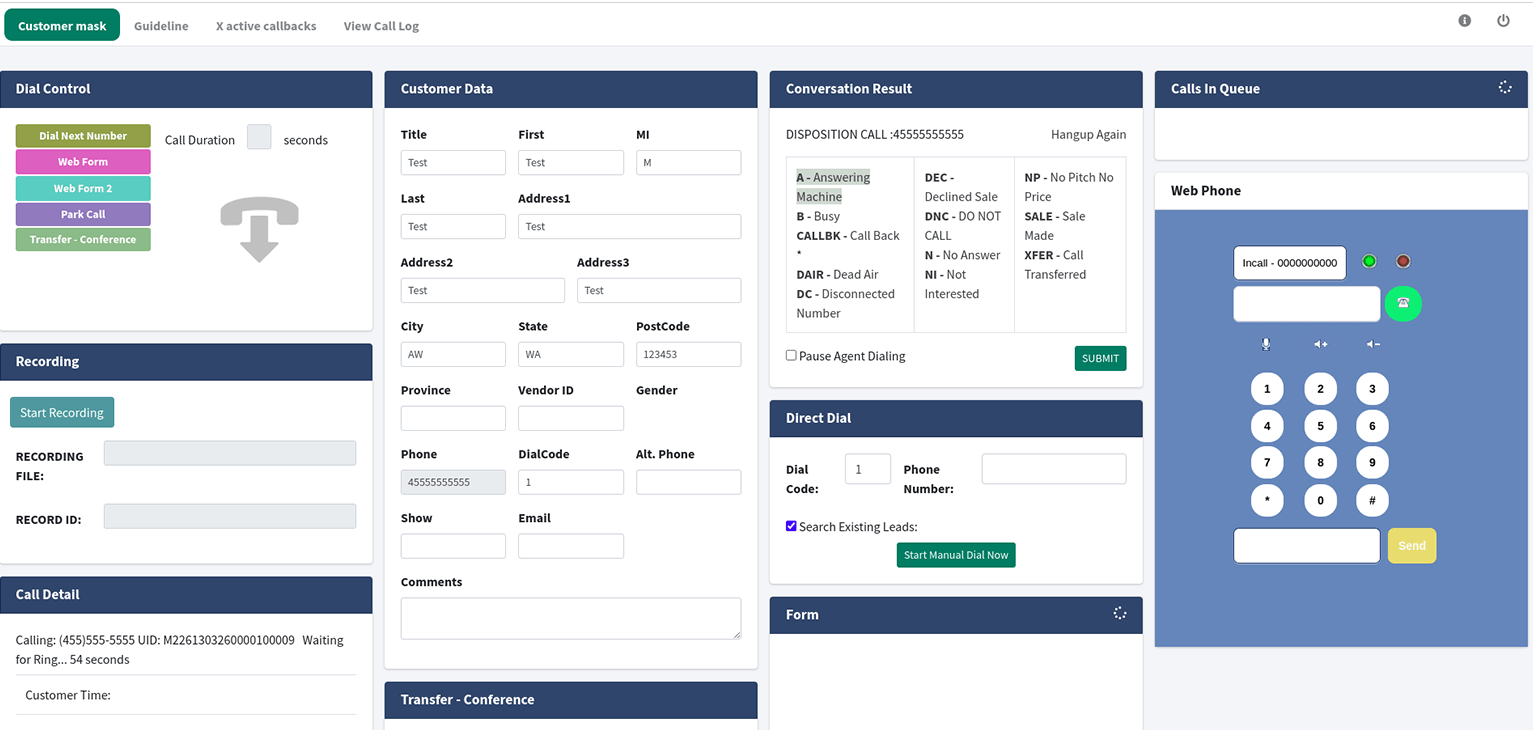Click Web Phone number input below Incall

[x=1307, y=304]
